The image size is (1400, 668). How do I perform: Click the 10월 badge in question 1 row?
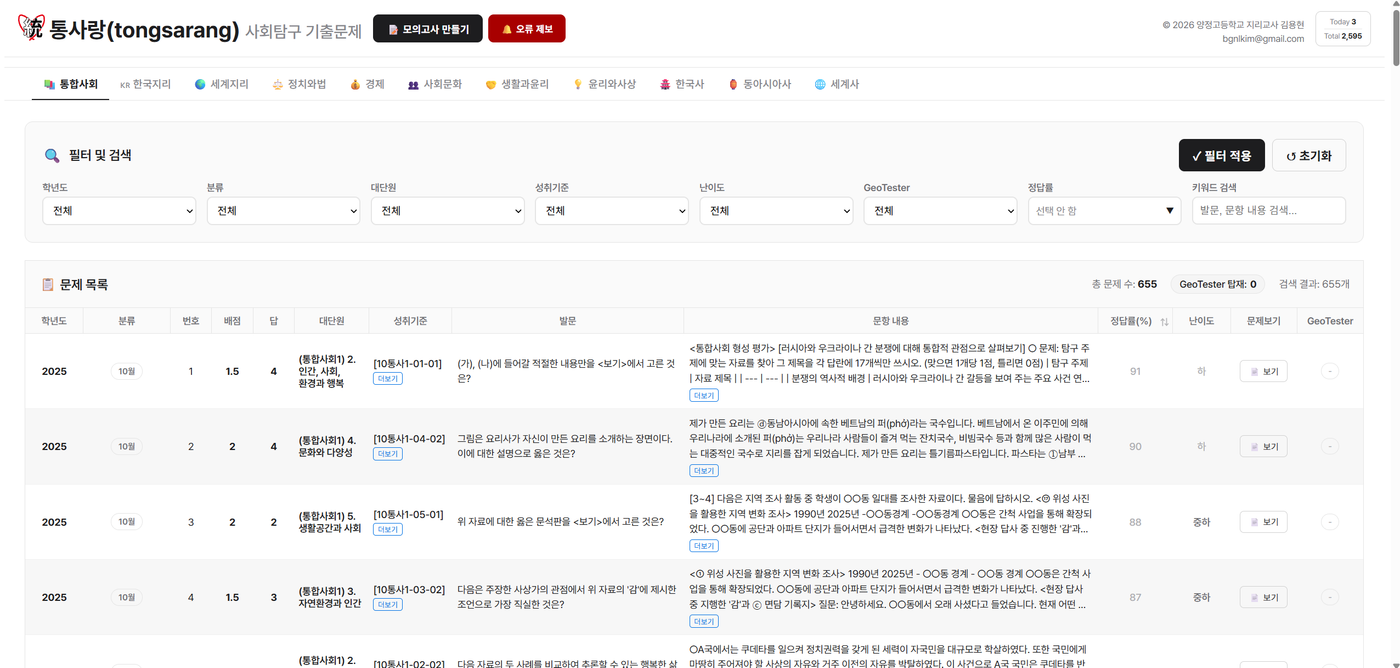[127, 371]
